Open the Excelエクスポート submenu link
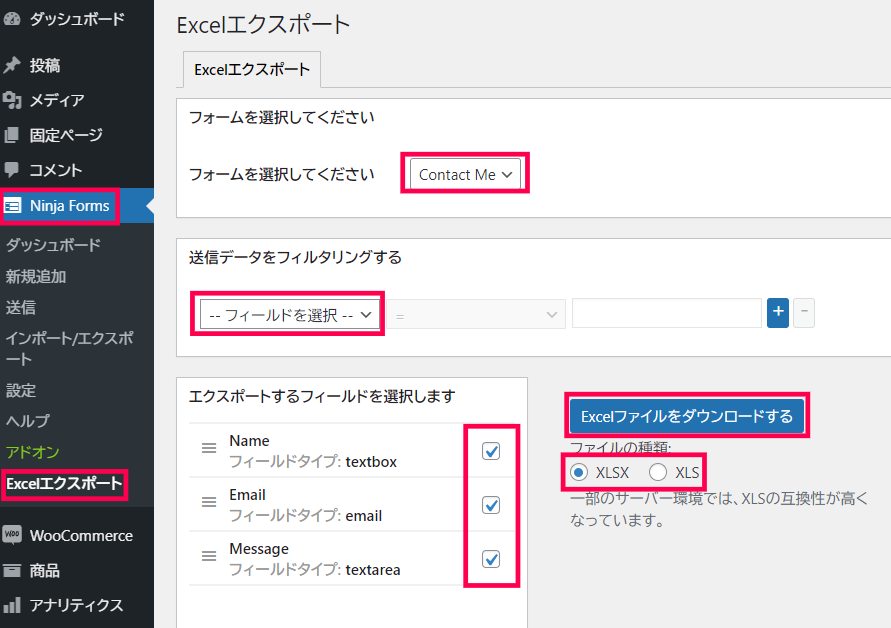 pos(64,484)
